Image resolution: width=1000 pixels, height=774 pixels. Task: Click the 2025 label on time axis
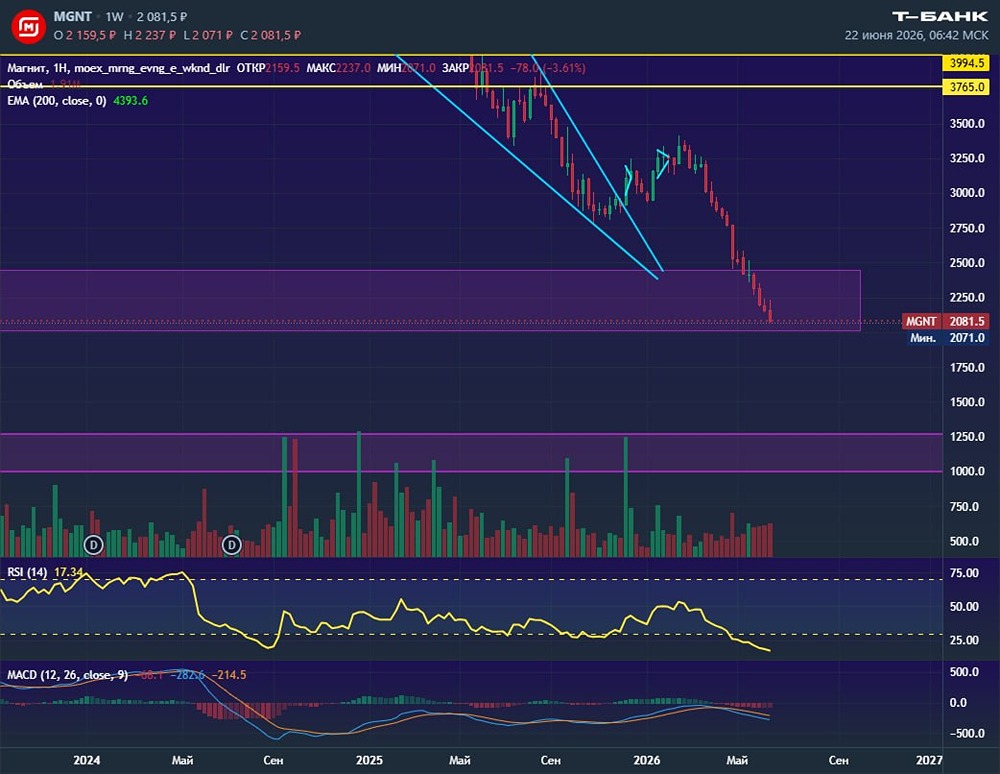369,760
